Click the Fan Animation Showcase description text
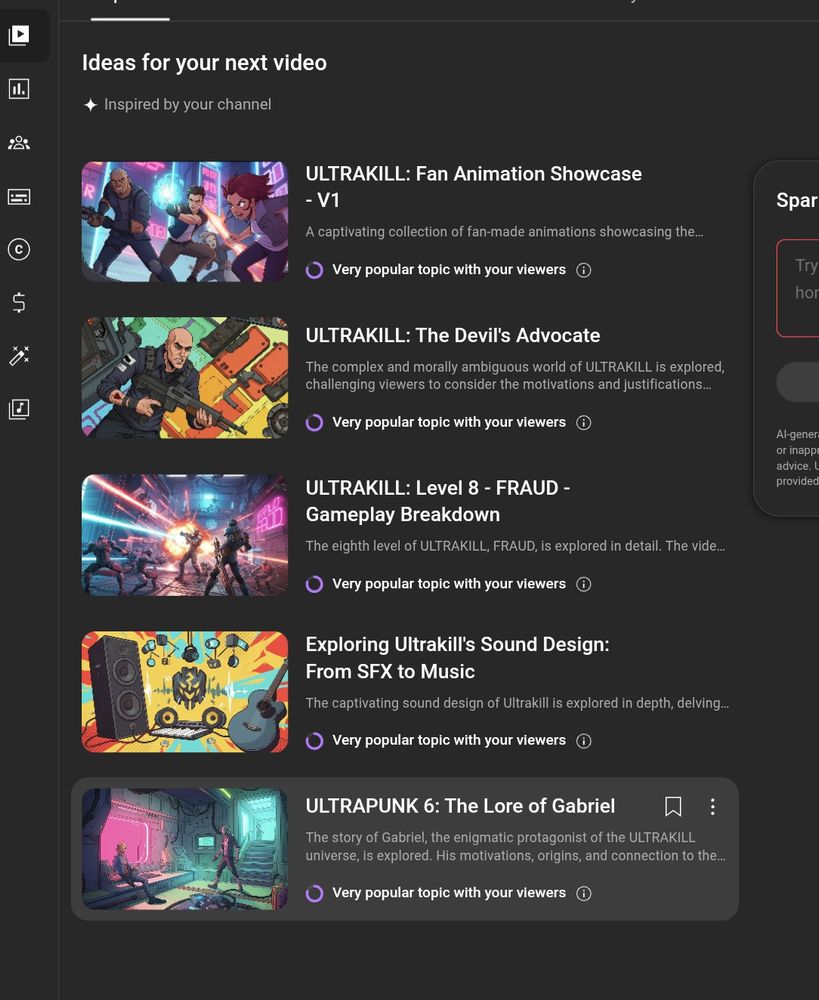The width and height of the screenshot is (819, 1000). point(505,232)
